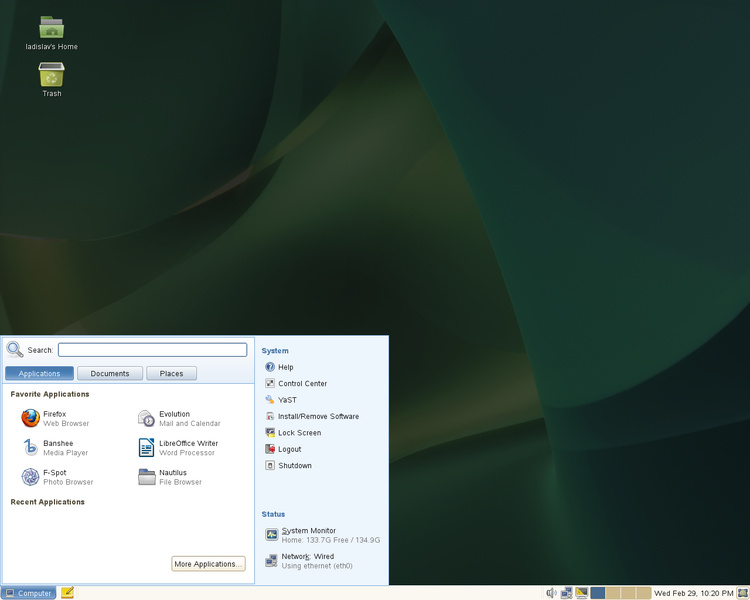The width and height of the screenshot is (750, 600).
Task: Launch Firefox Web Browser
Action: [x=55, y=418]
